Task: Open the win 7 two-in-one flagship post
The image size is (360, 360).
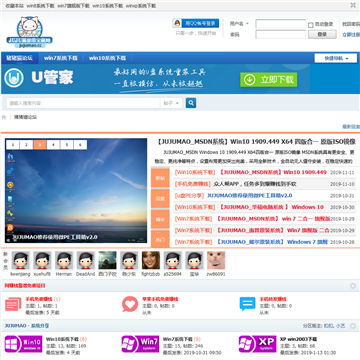Action: click(272, 219)
